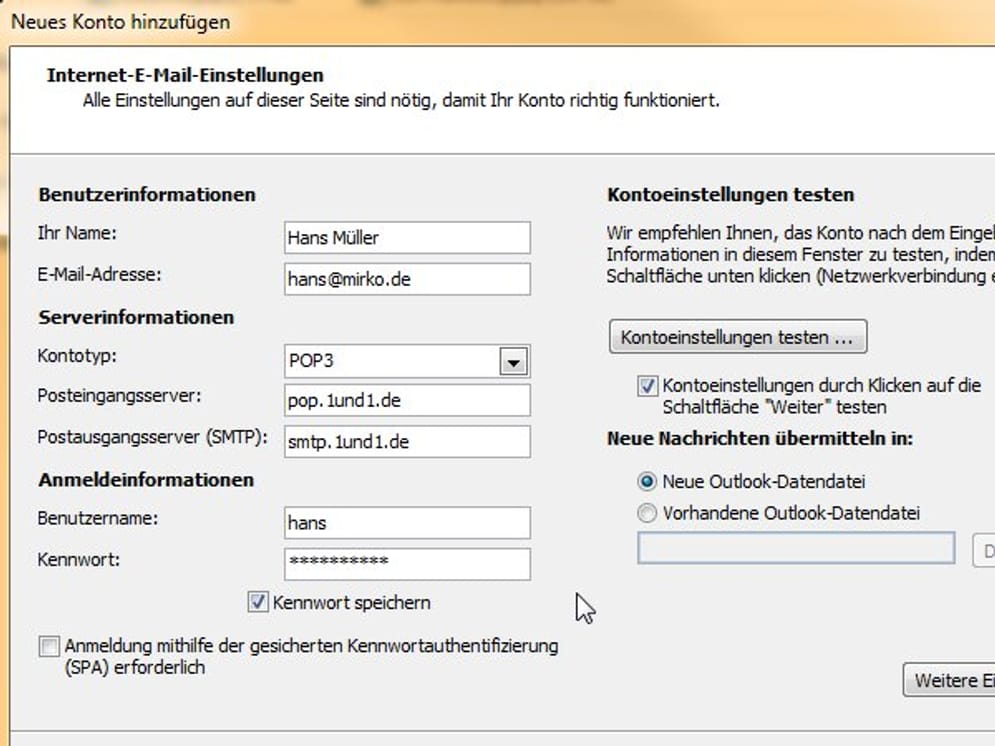Uncheck the Kennwort speichern checkbox
995x746 pixels.
click(257, 602)
